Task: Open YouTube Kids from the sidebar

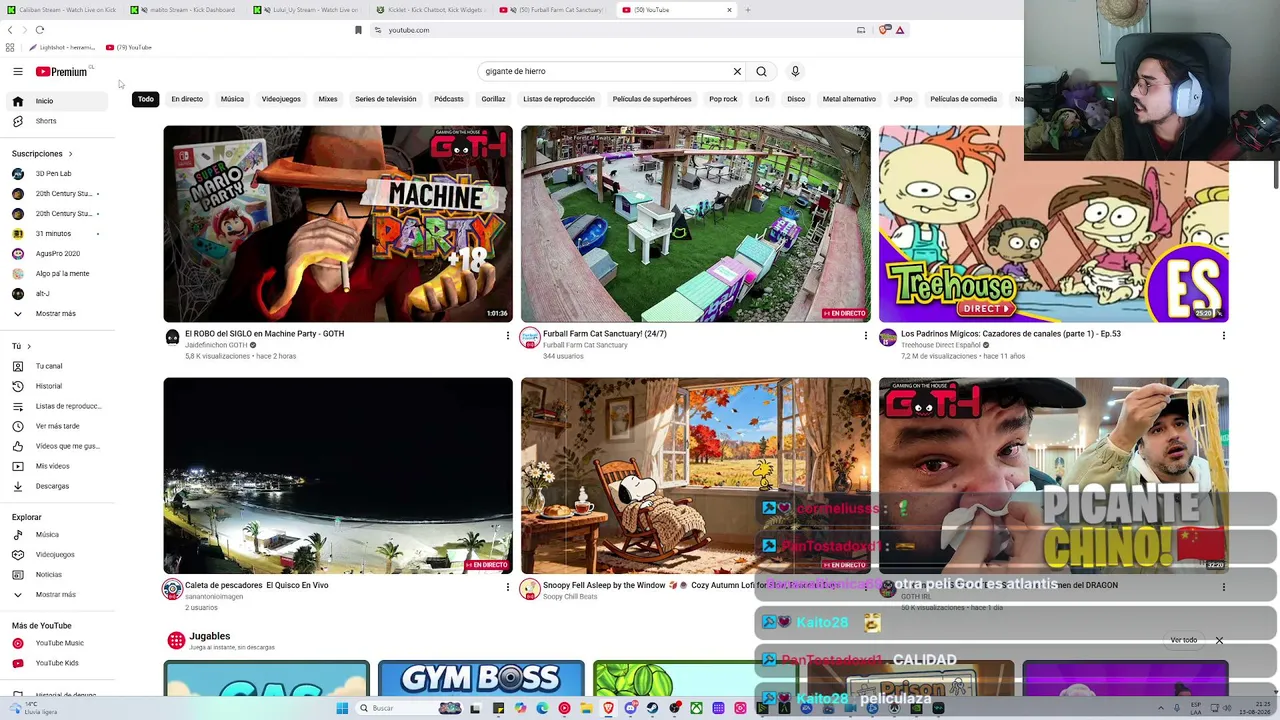Action: 59,663
